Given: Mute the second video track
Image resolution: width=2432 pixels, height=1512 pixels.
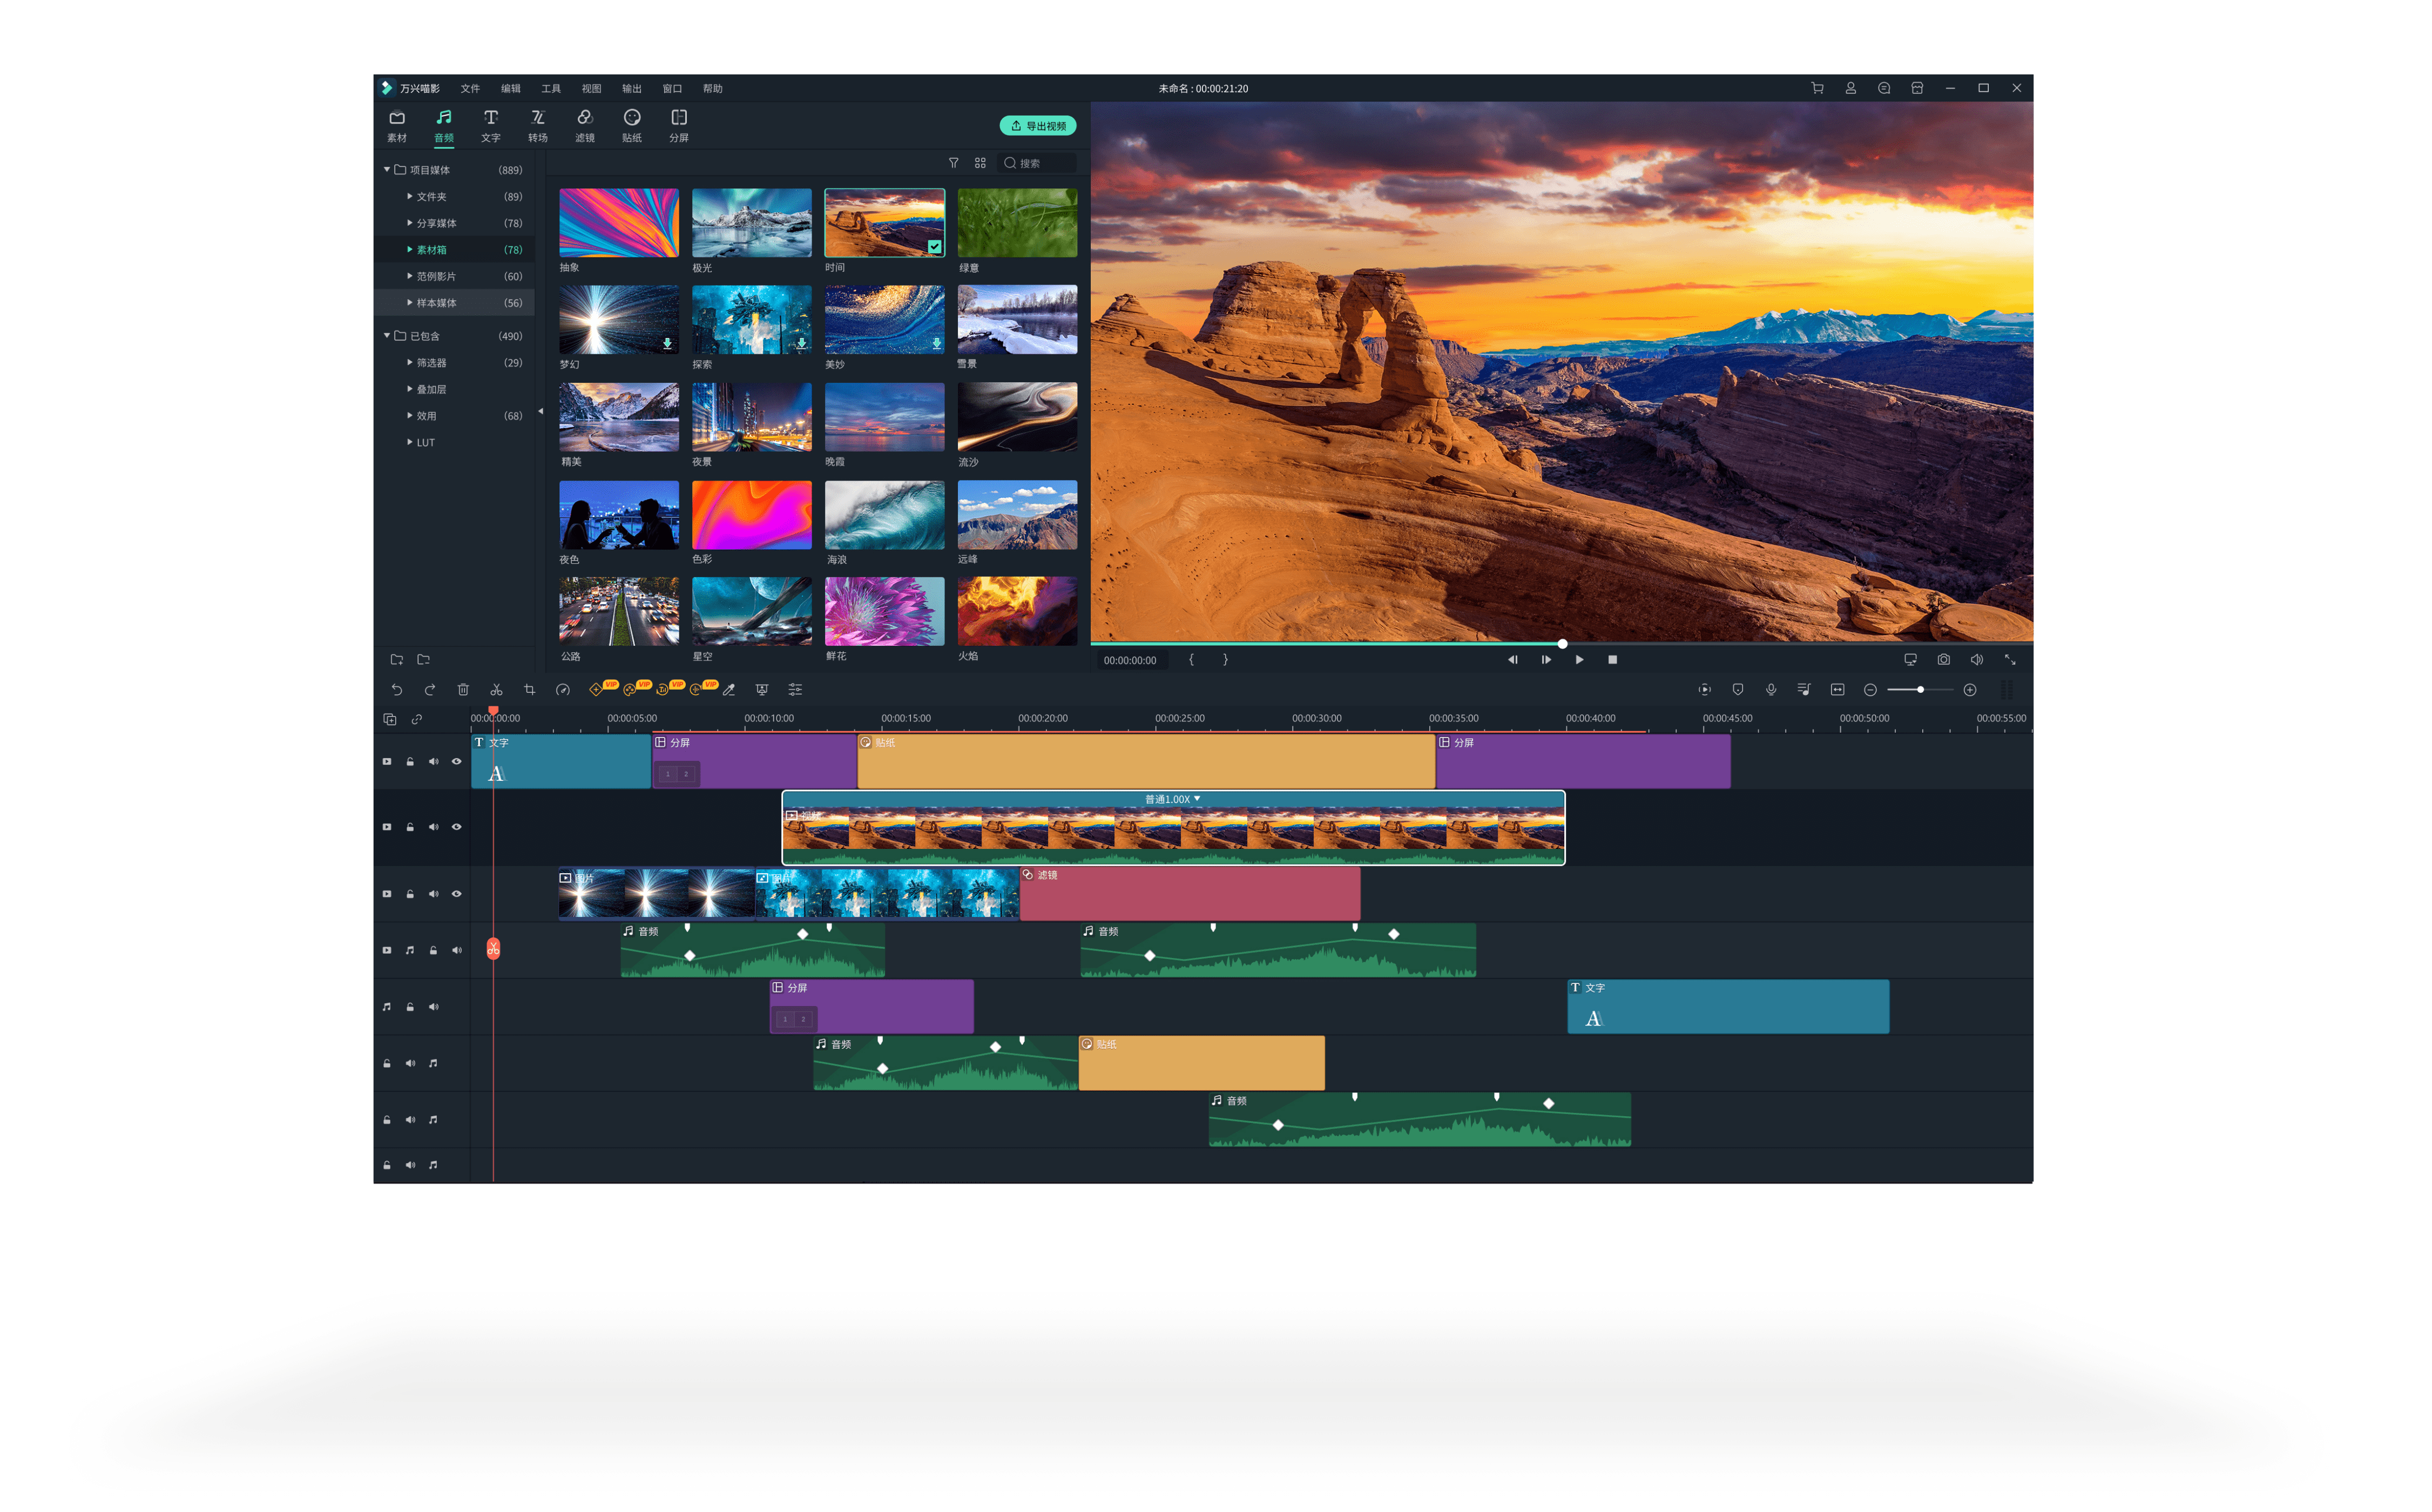Looking at the screenshot, I should pyautogui.click(x=433, y=827).
